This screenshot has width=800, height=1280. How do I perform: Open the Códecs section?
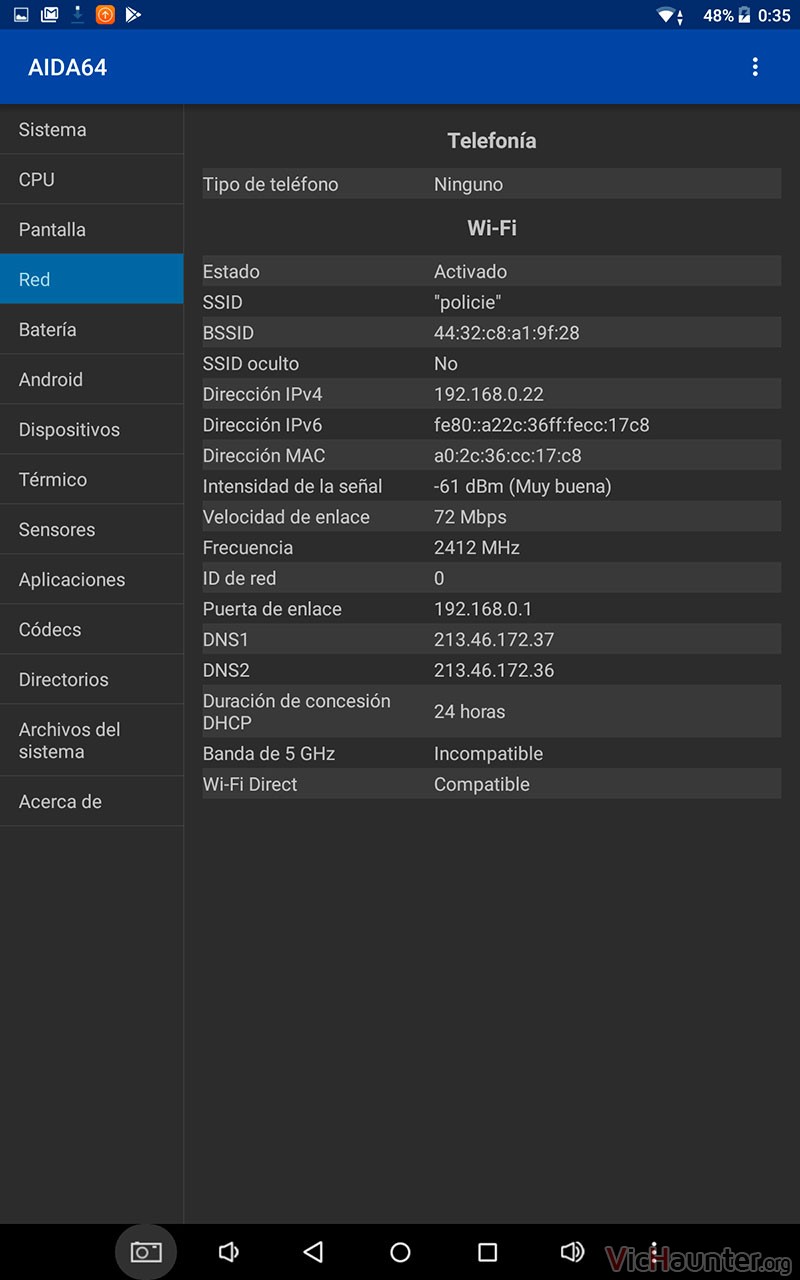point(92,629)
